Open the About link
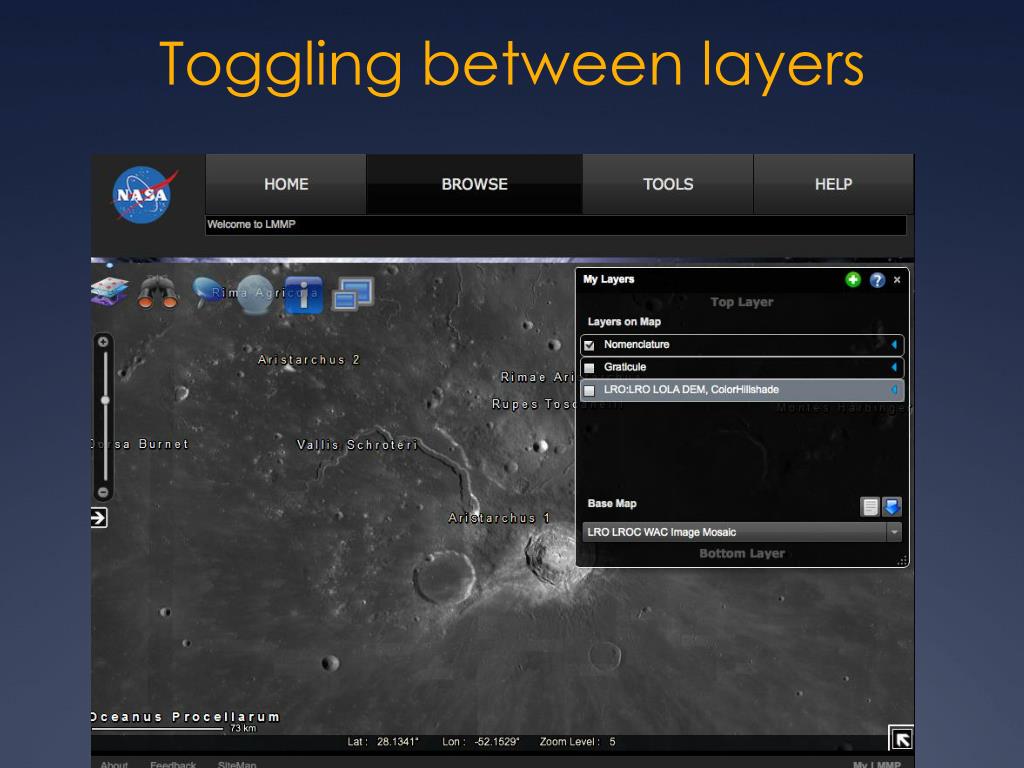 114,764
